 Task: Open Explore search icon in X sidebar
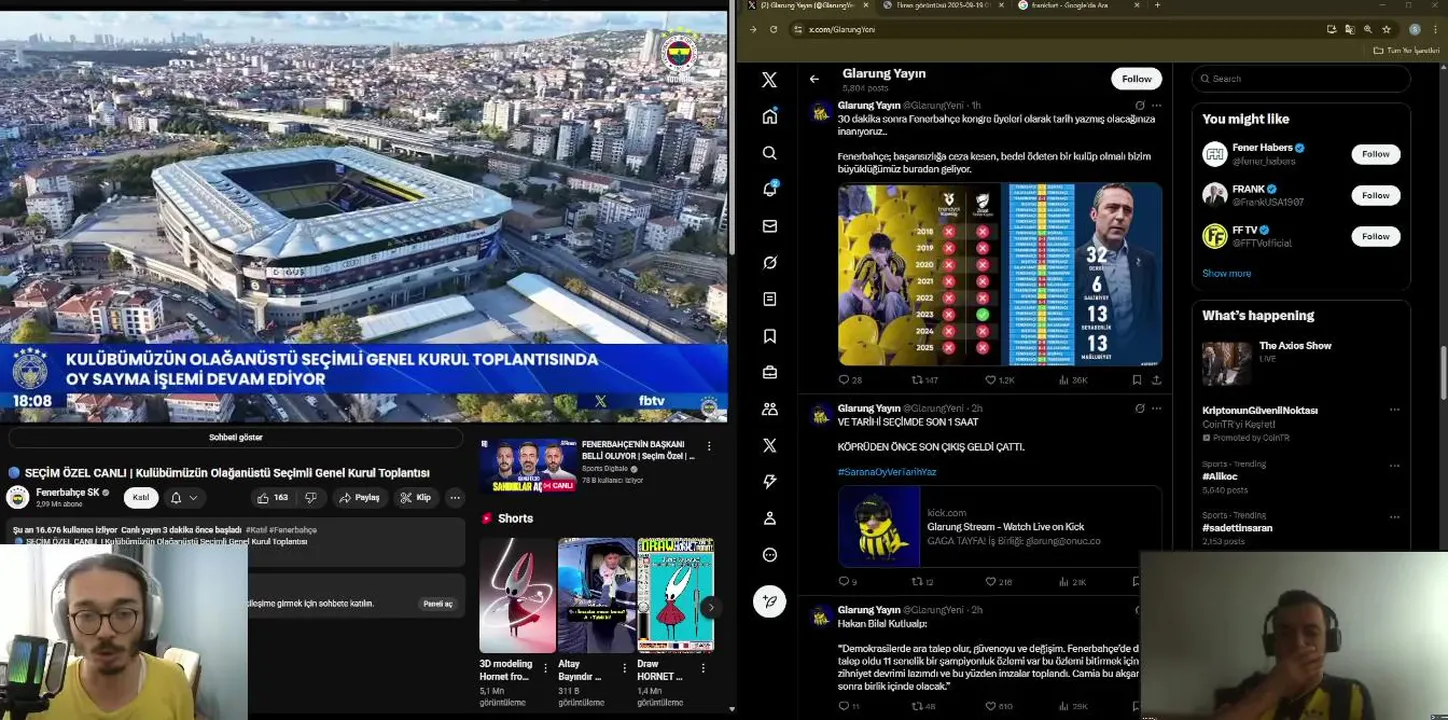[x=769, y=153]
